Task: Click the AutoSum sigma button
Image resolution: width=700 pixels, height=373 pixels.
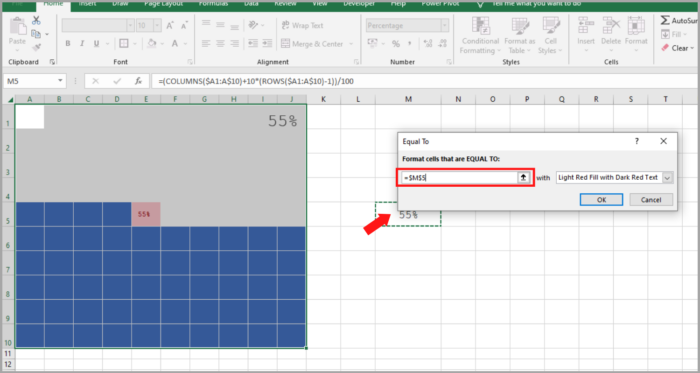Action: coord(679,21)
